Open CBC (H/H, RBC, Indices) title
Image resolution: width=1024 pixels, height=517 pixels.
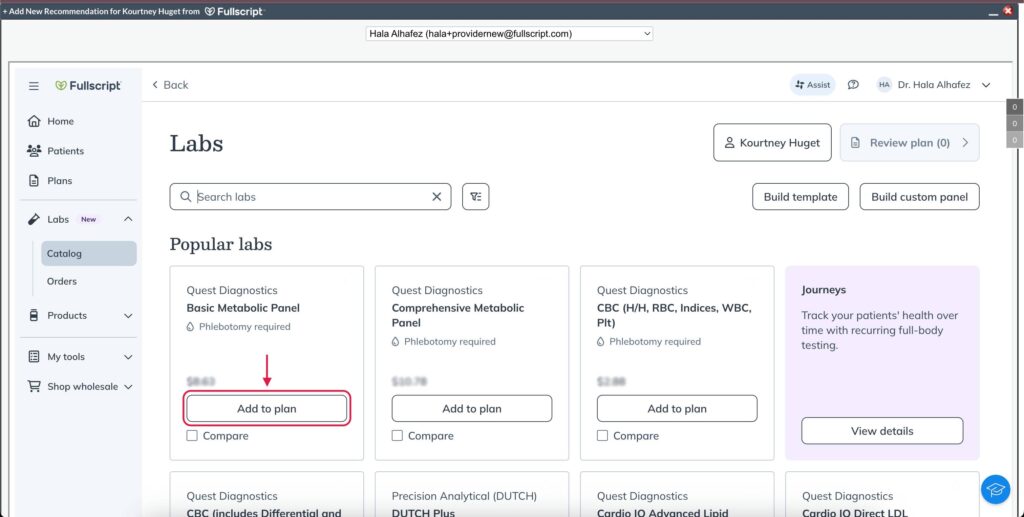pyautogui.click(x=674, y=315)
